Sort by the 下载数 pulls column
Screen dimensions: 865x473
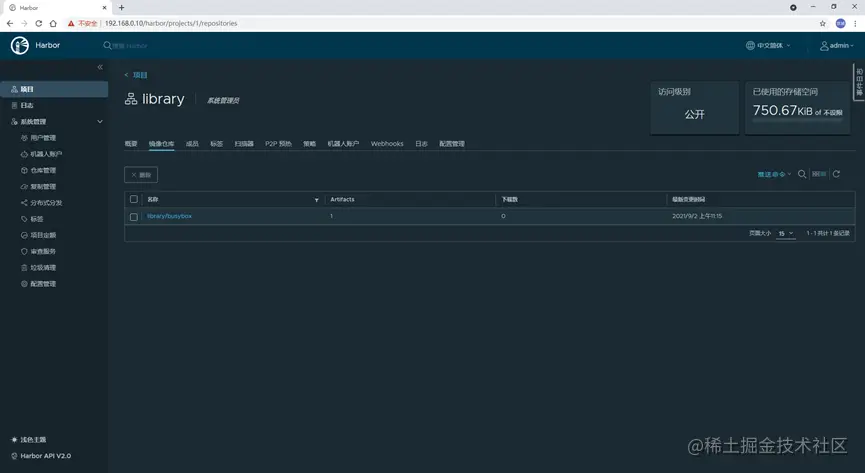pos(510,199)
